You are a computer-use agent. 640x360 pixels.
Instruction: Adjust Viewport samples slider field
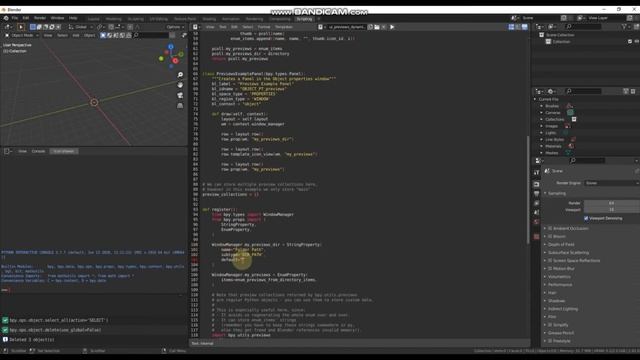611,210
